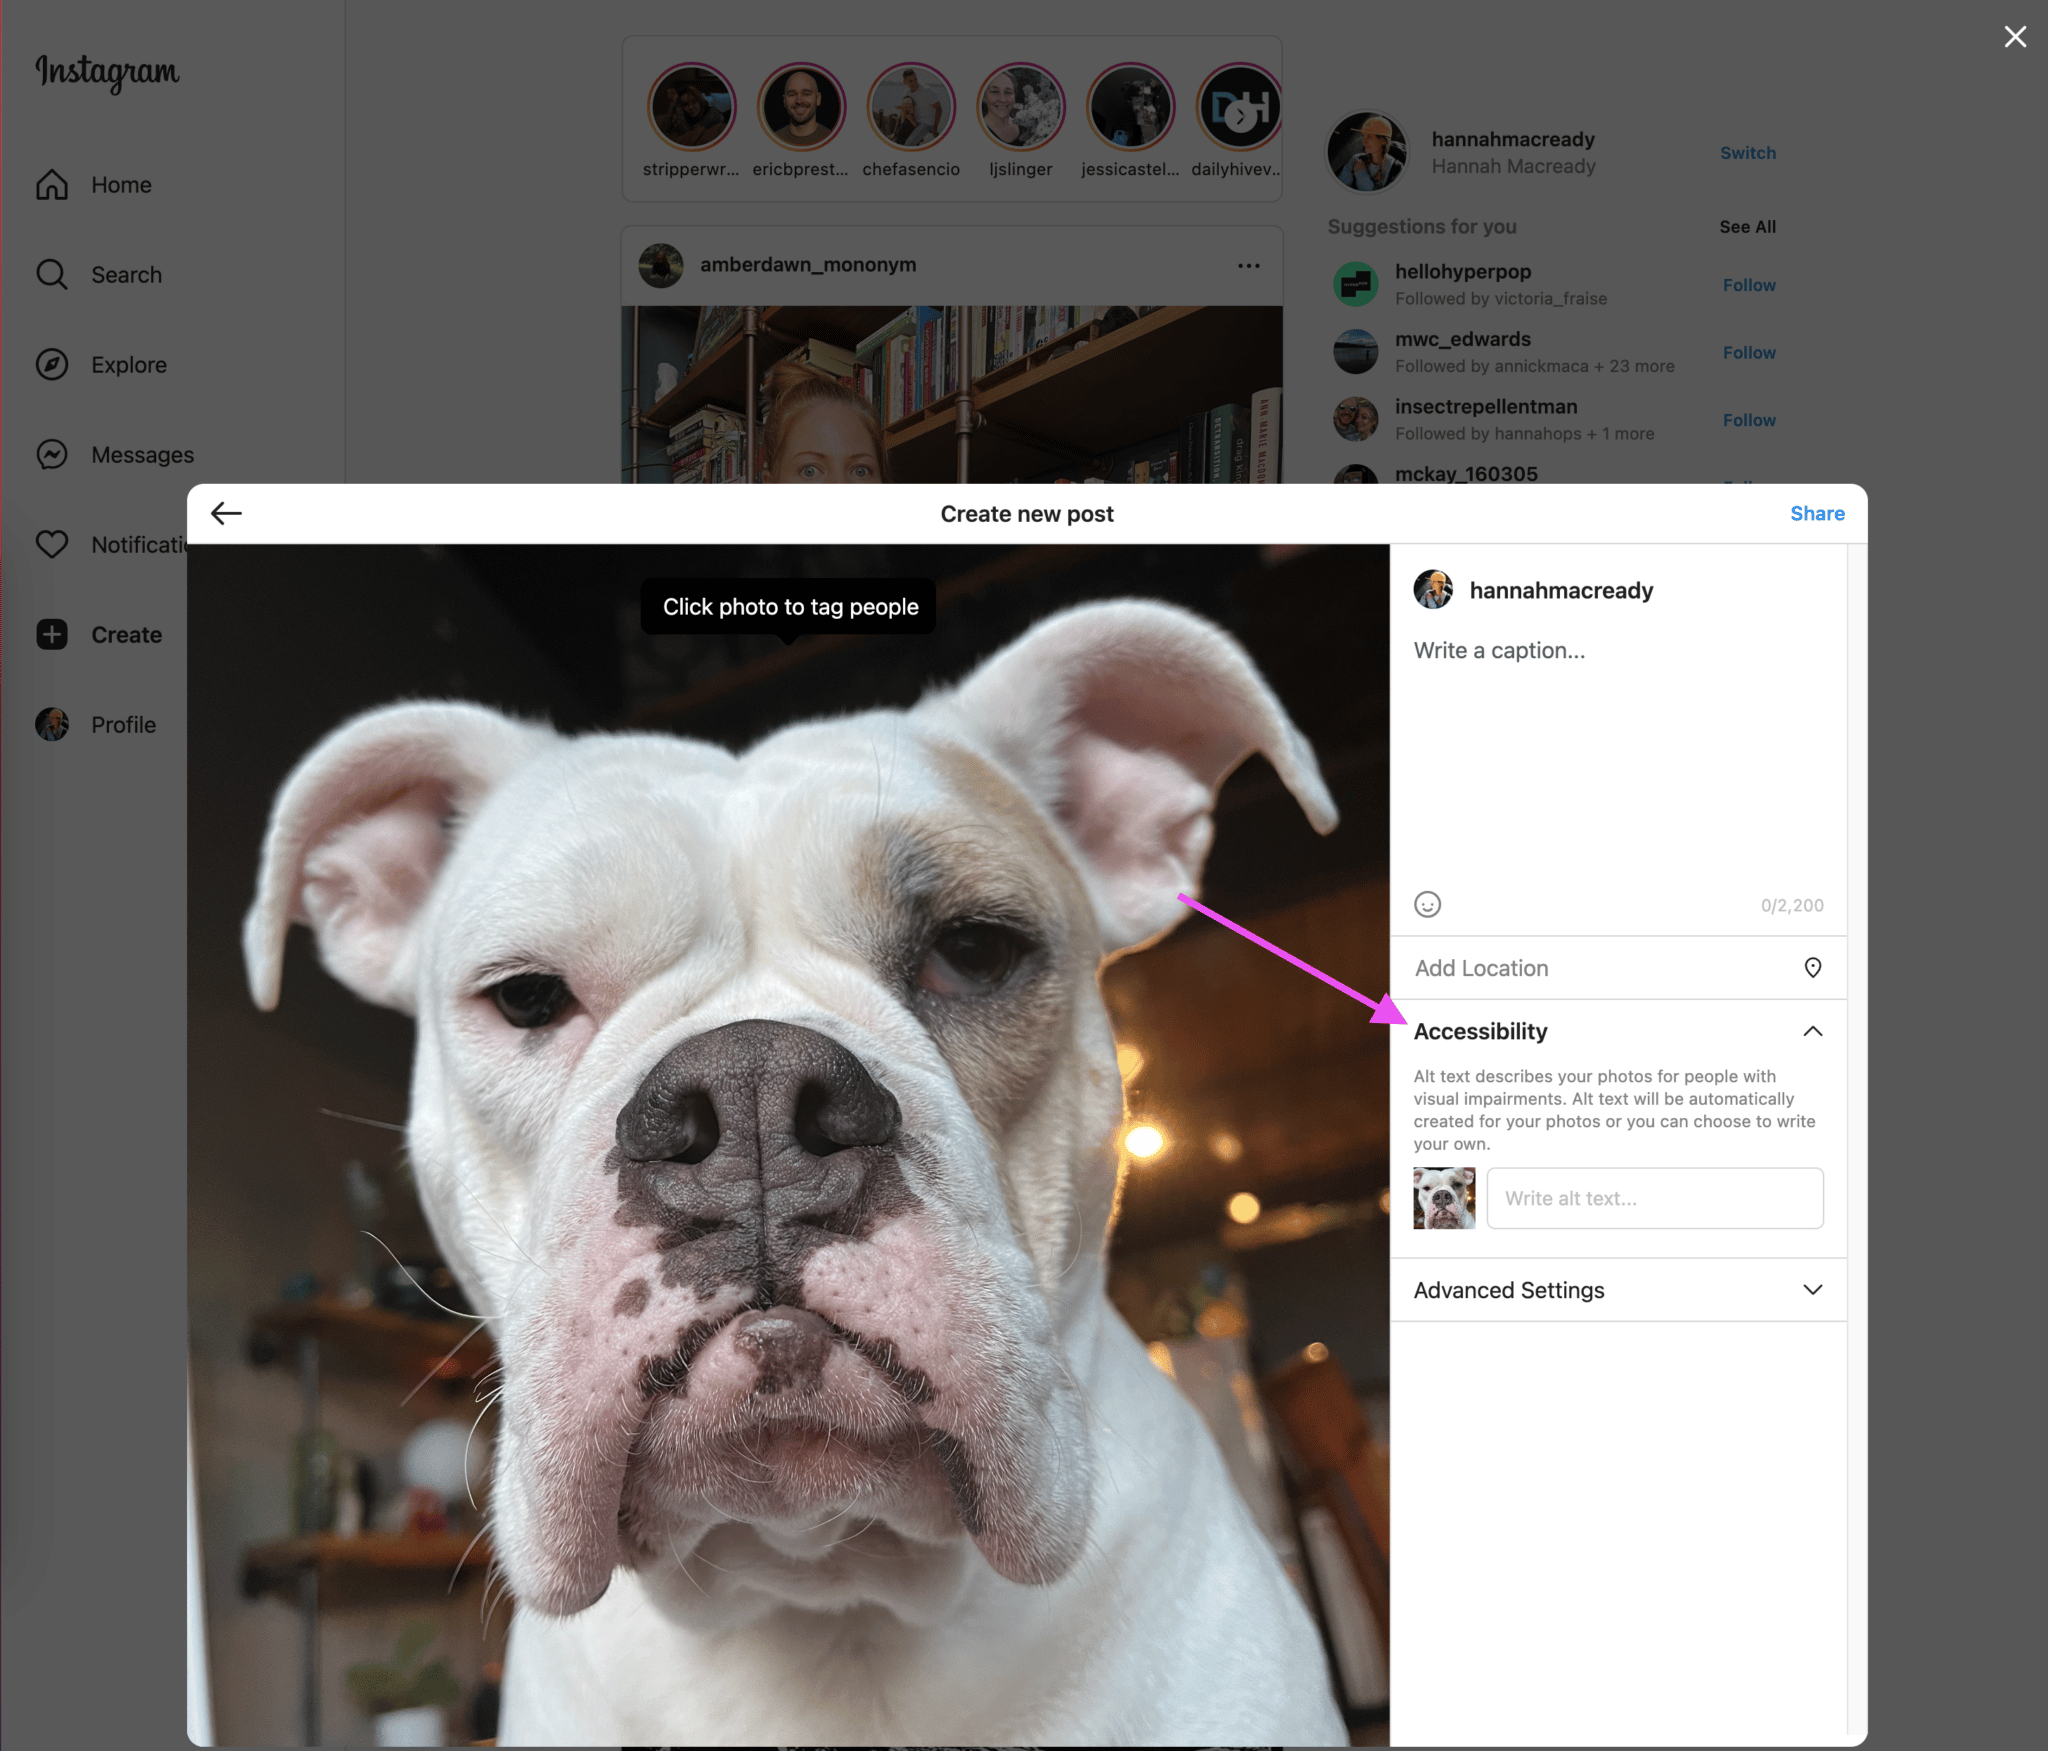Click Share to publish the post
Screen dimensions: 2048x1751
tap(1817, 513)
